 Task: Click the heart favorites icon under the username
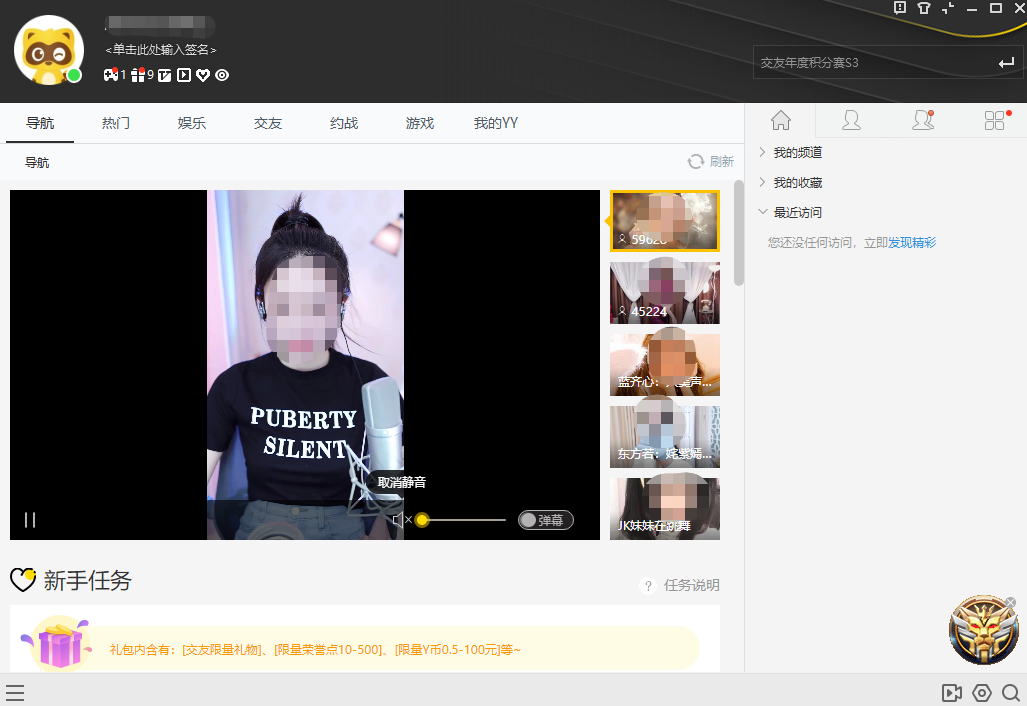[x=203, y=75]
